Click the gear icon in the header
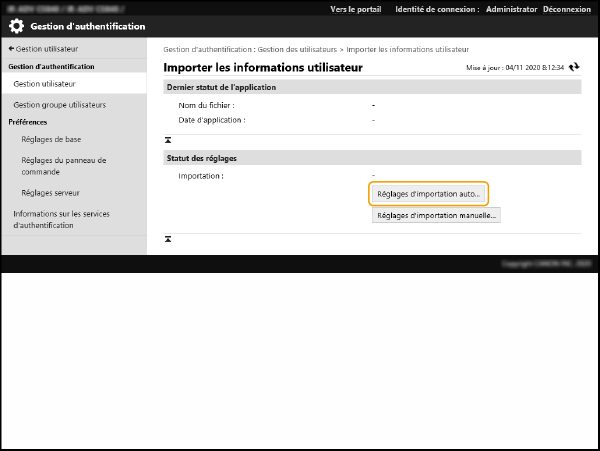600x451 pixels. click(x=16, y=26)
